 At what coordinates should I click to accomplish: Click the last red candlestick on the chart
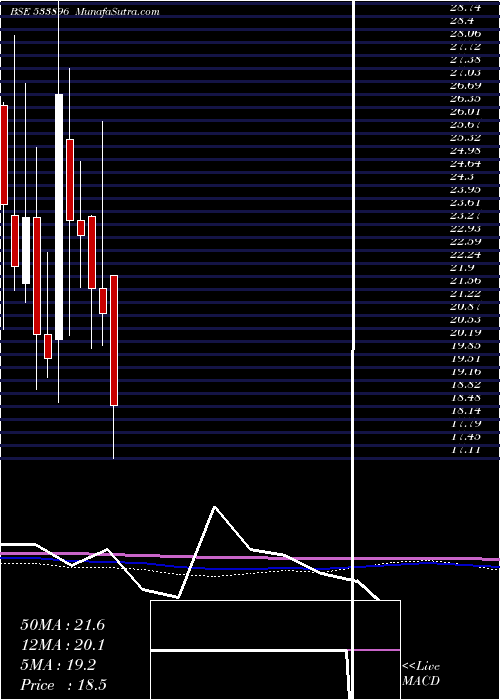point(114,341)
